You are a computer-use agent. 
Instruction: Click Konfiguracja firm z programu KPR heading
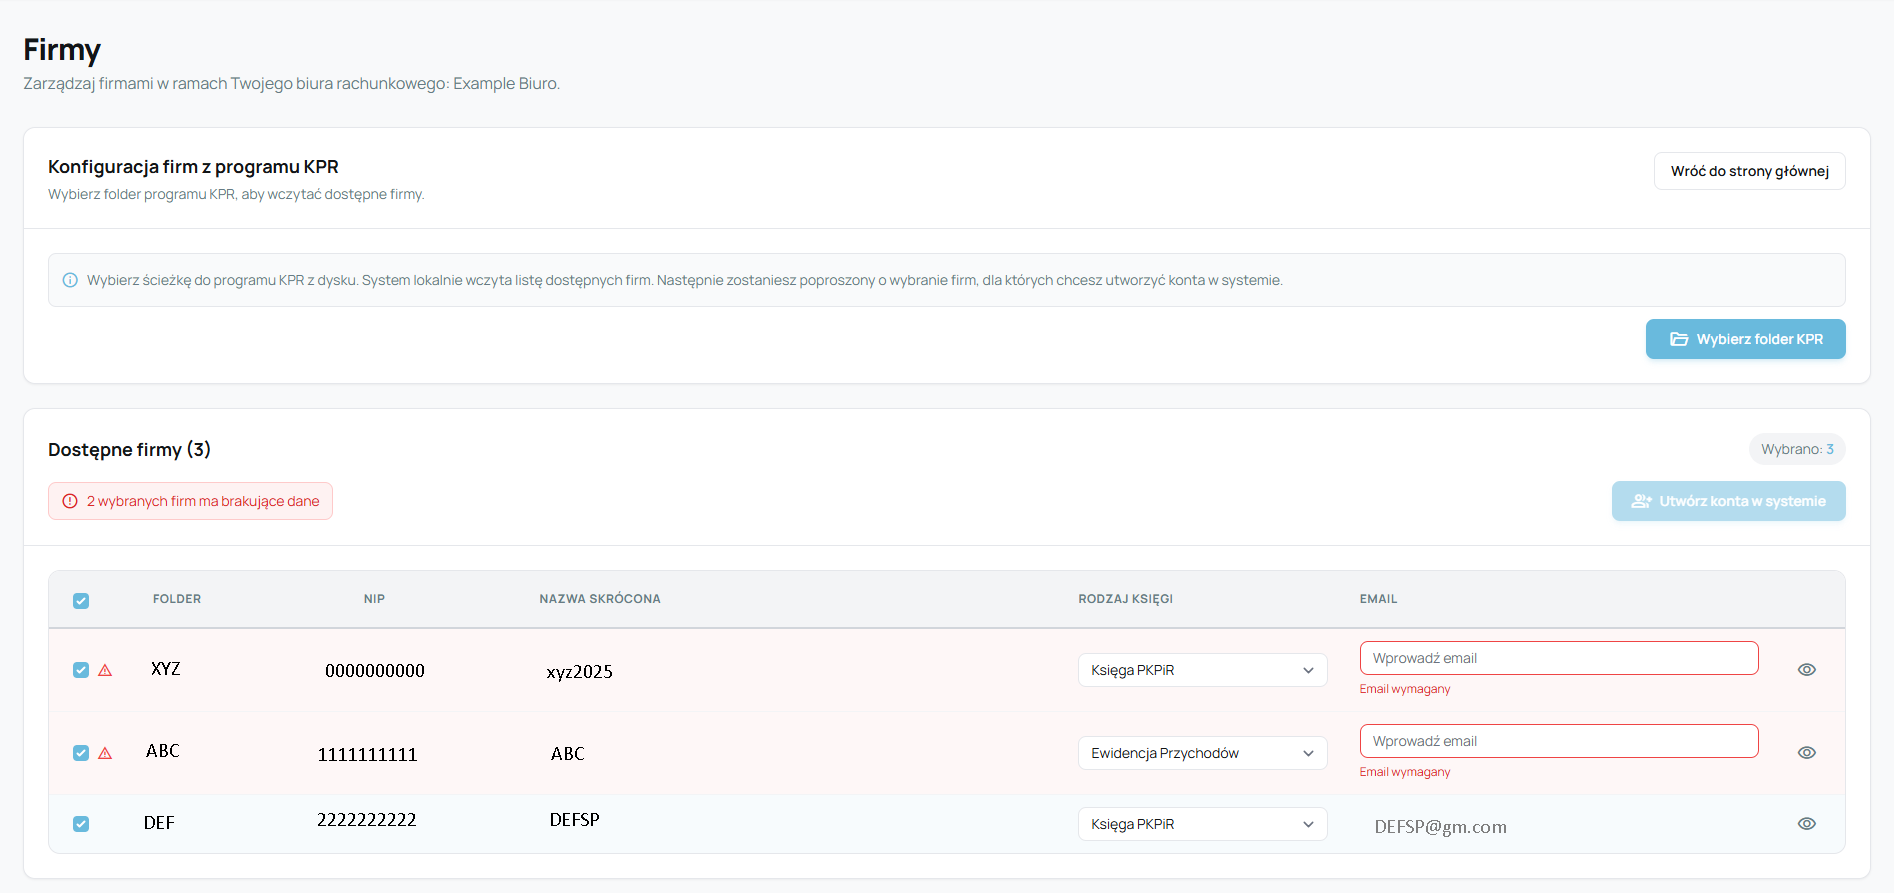coord(193,167)
